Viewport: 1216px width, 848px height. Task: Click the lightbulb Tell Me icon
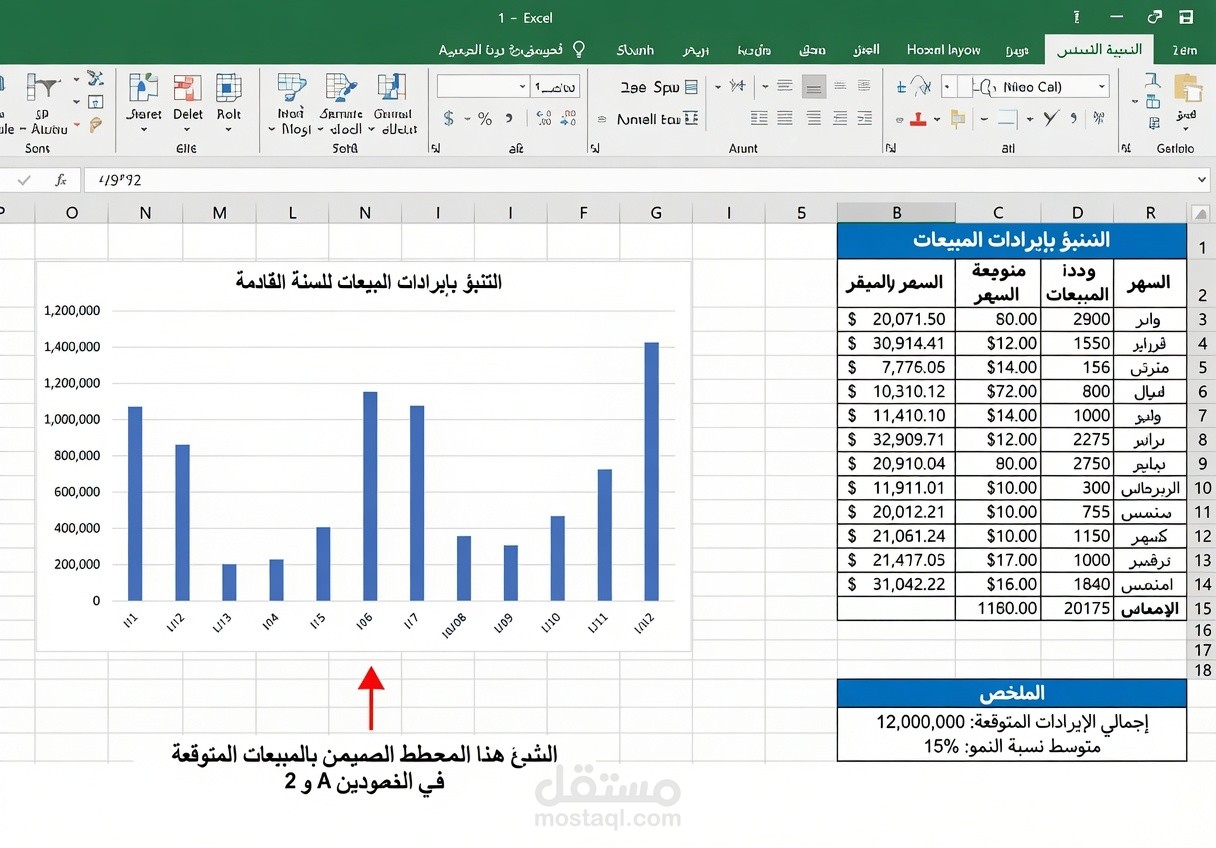(578, 49)
